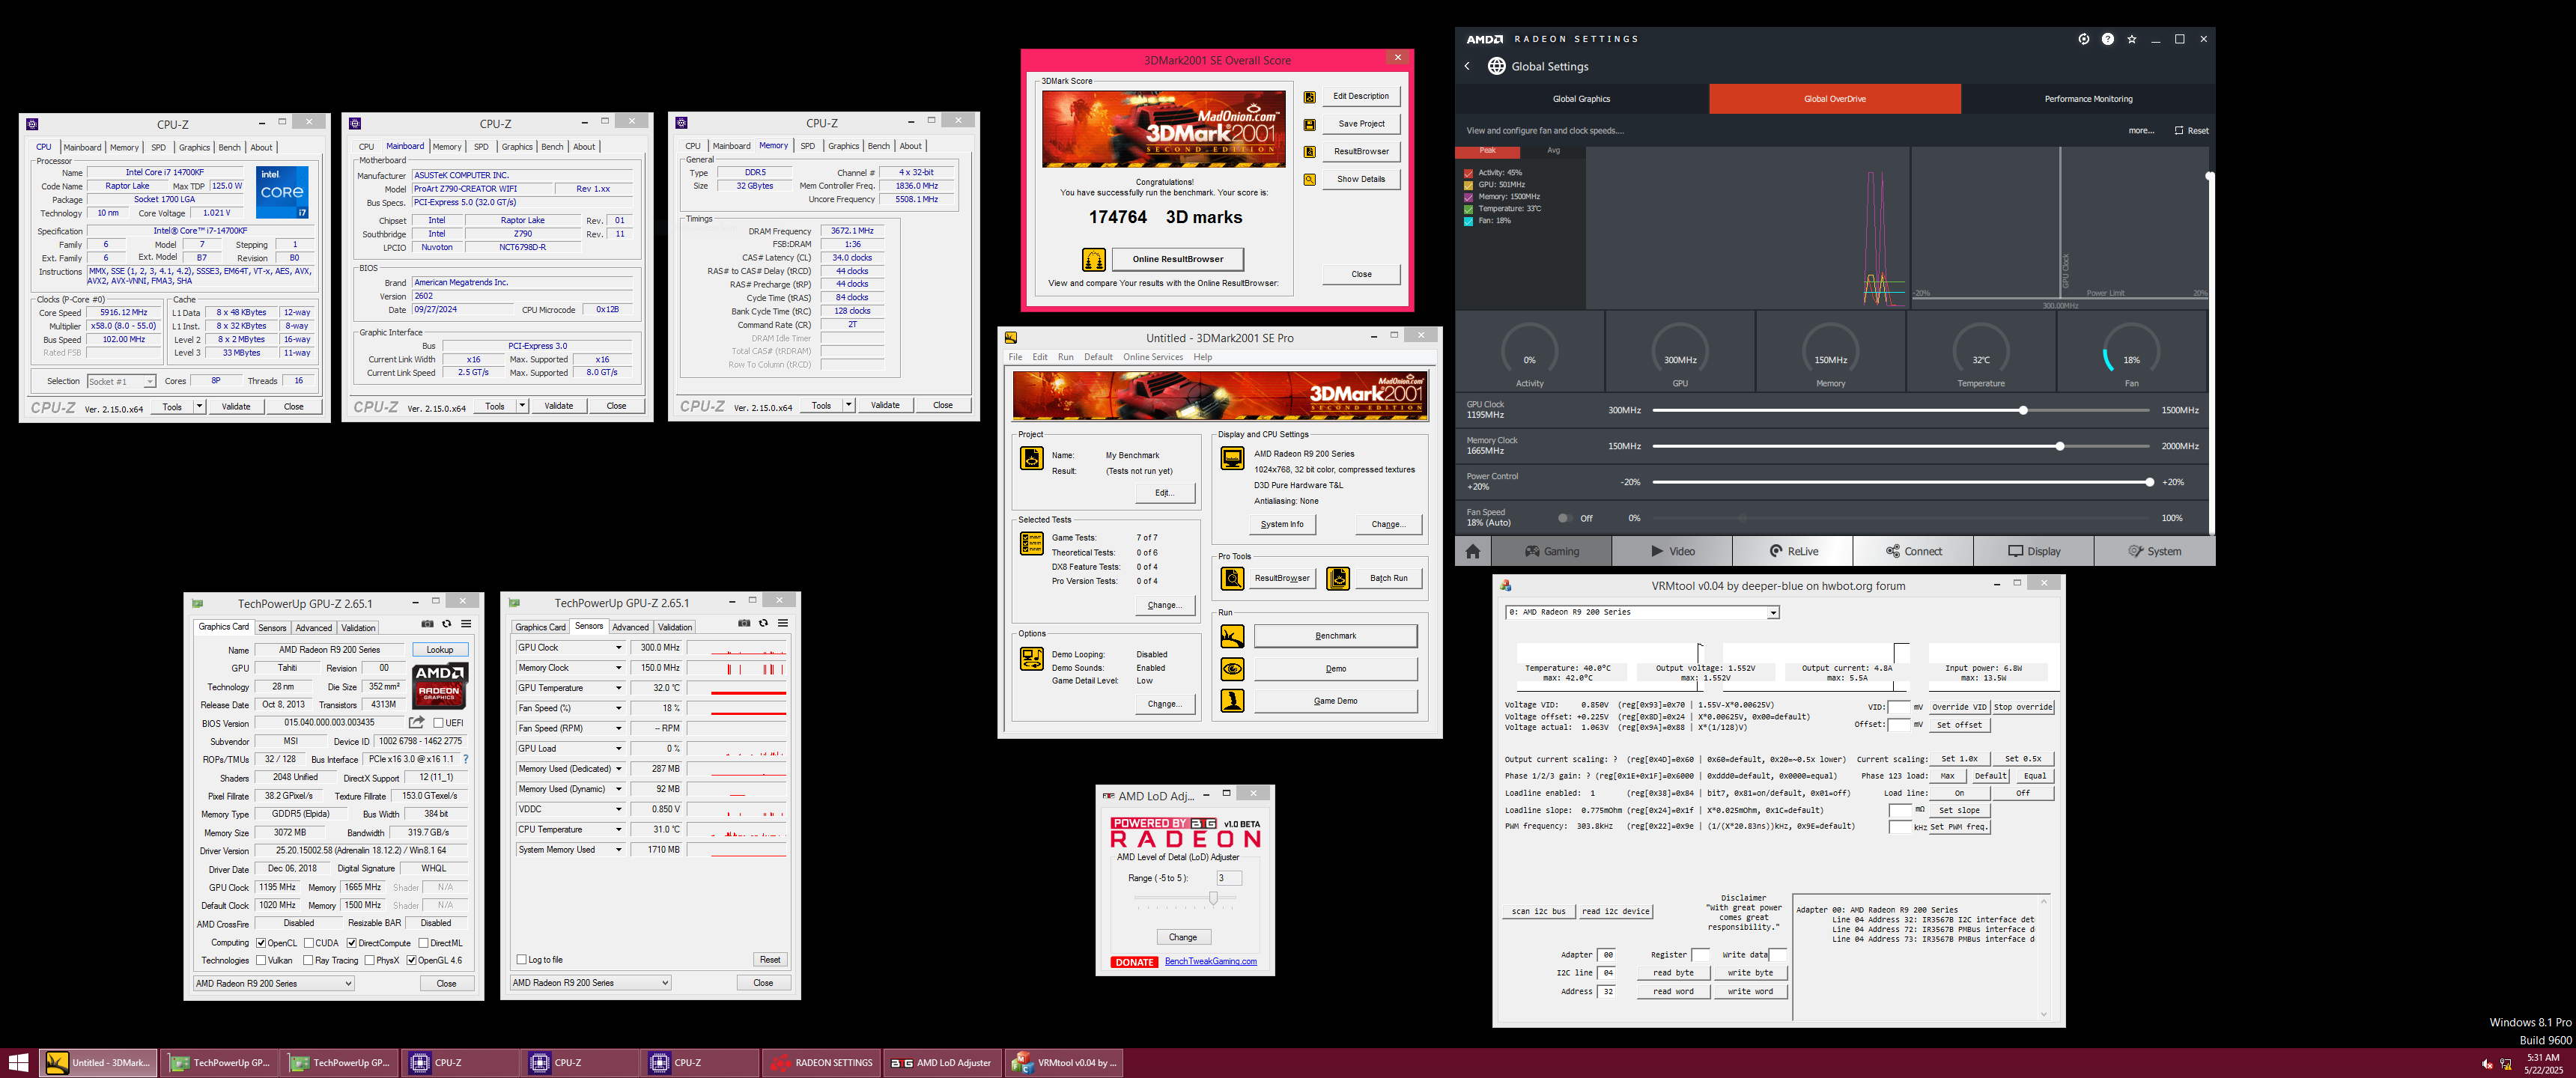Switch to Global Graphics tab in Radeon Settings
The height and width of the screenshot is (1078, 2576).
1581,99
